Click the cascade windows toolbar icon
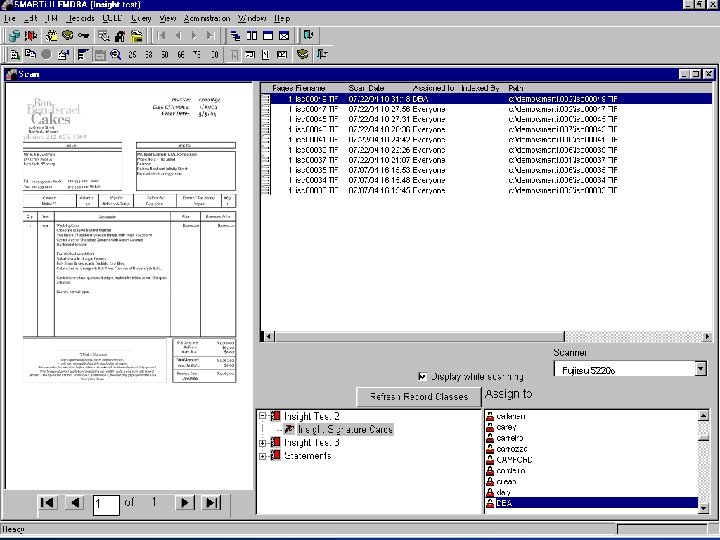This screenshot has height=540, width=720. (236, 35)
